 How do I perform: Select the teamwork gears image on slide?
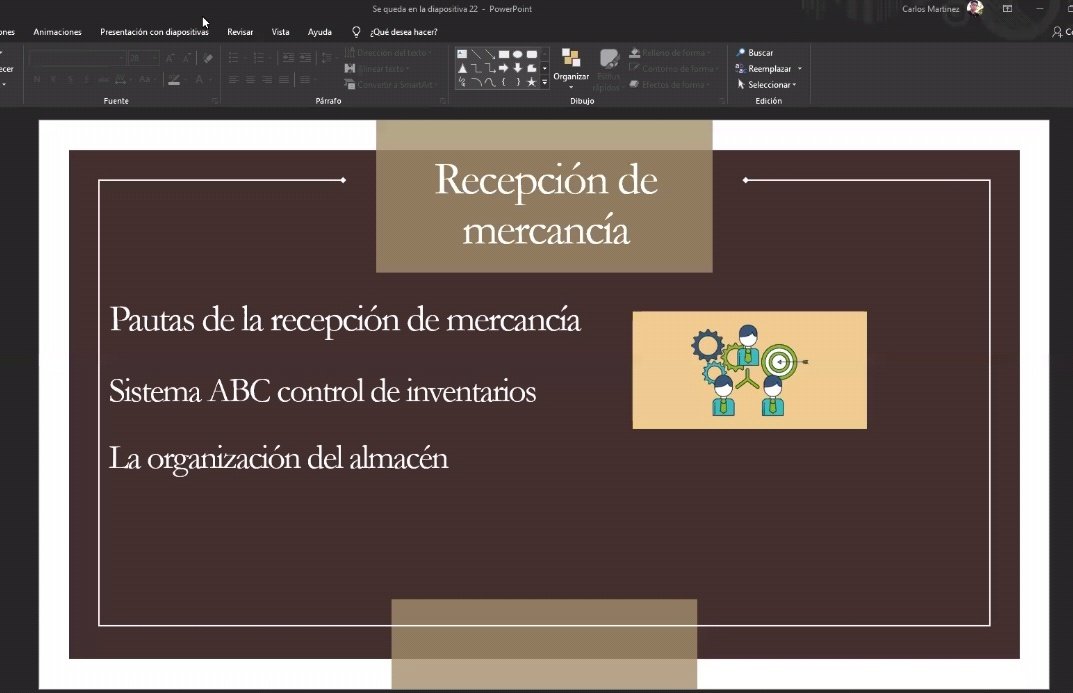[x=749, y=370]
